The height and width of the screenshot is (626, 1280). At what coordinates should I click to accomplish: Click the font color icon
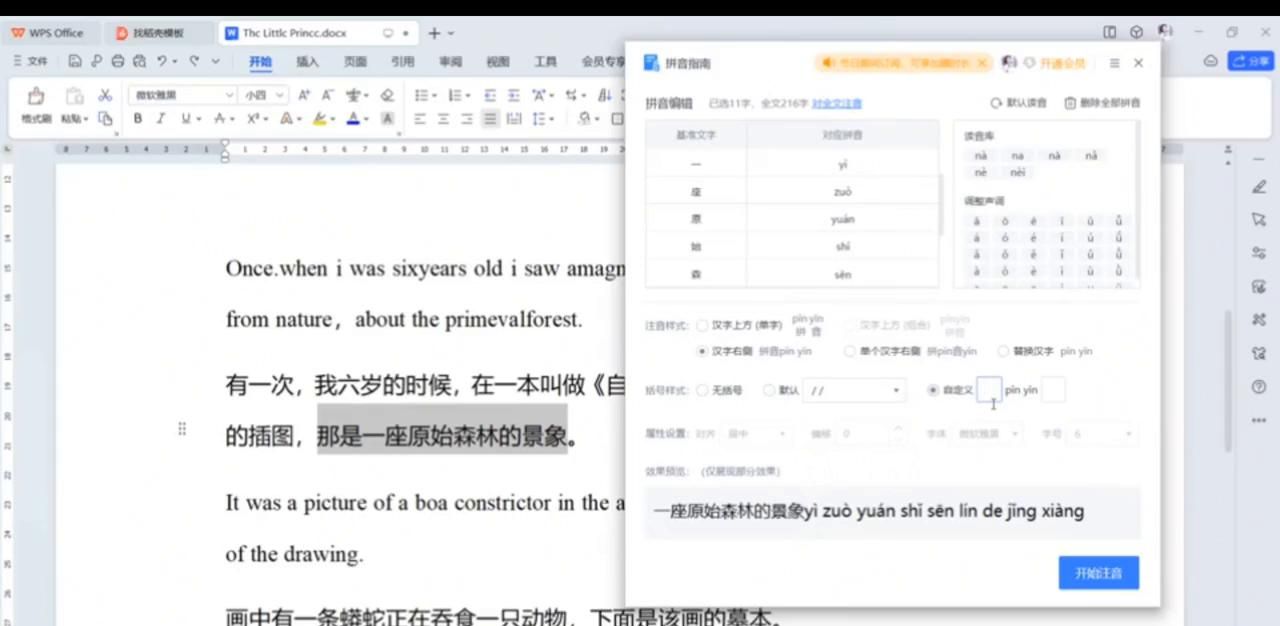point(352,118)
